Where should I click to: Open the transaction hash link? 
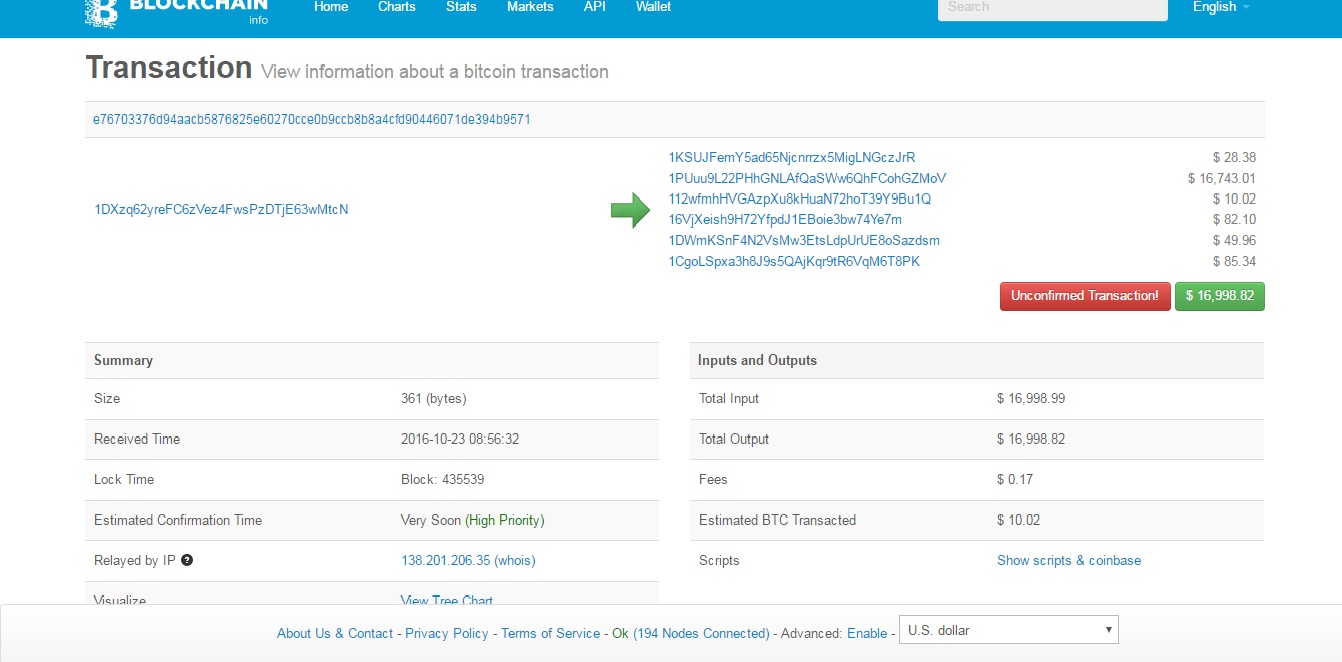(x=311, y=119)
